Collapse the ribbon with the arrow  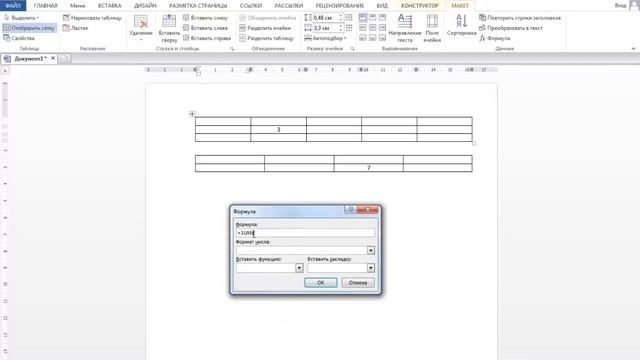click(x=633, y=49)
